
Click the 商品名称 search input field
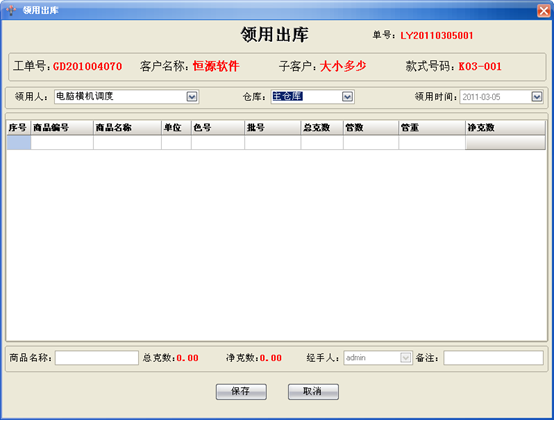[x=97, y=358]
